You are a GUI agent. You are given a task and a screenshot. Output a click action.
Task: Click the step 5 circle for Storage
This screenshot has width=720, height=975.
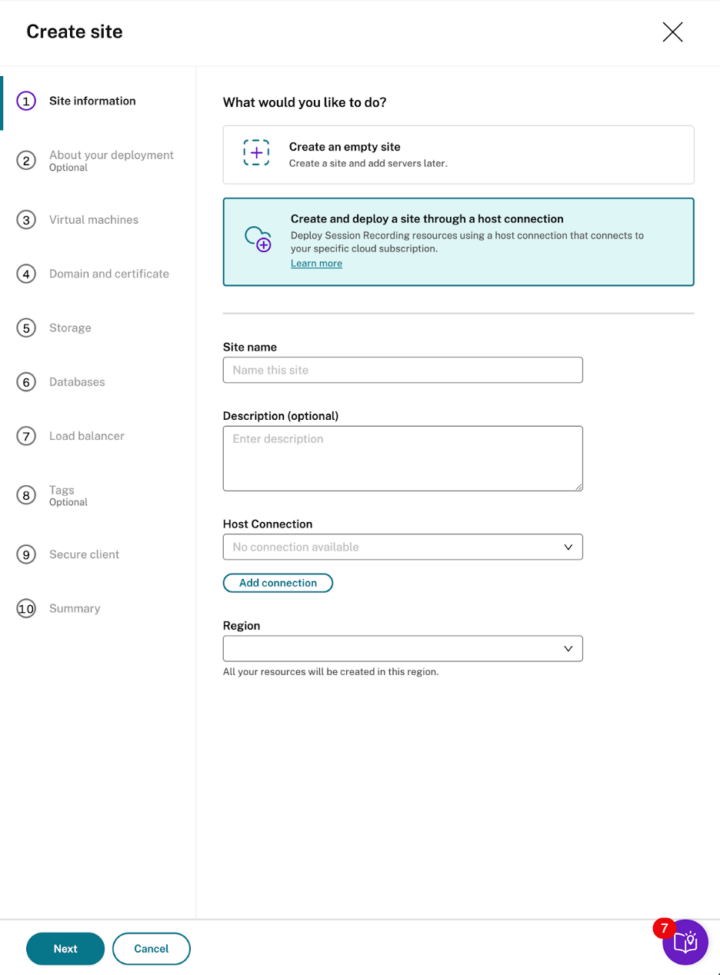tap(27, 328)
